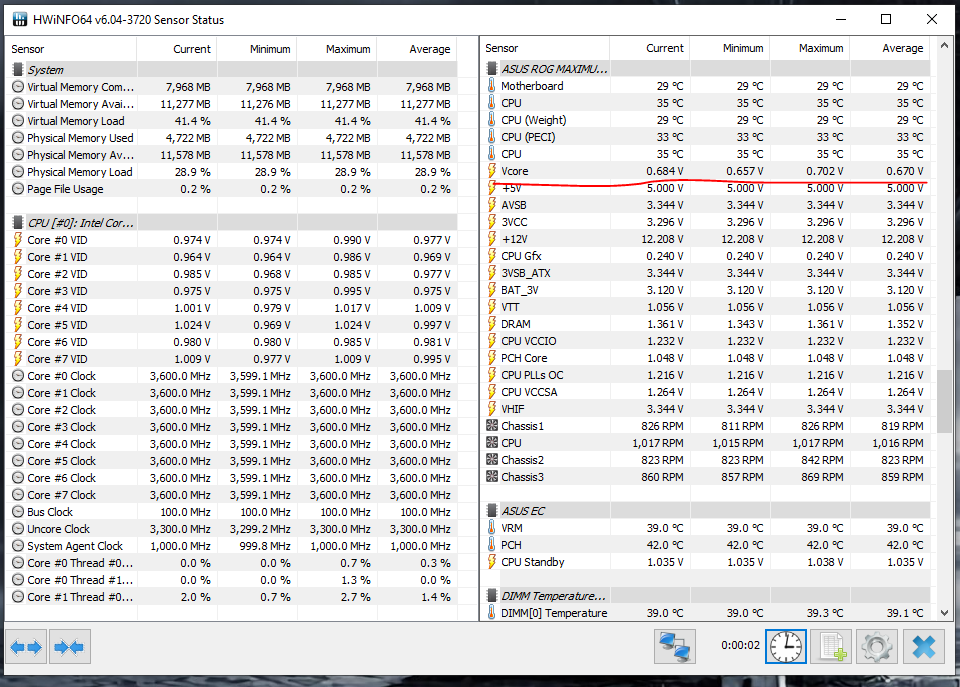Select the VHIF voltage row
The width and height of the screenshot is (960, 687).
tap(705, 409)
